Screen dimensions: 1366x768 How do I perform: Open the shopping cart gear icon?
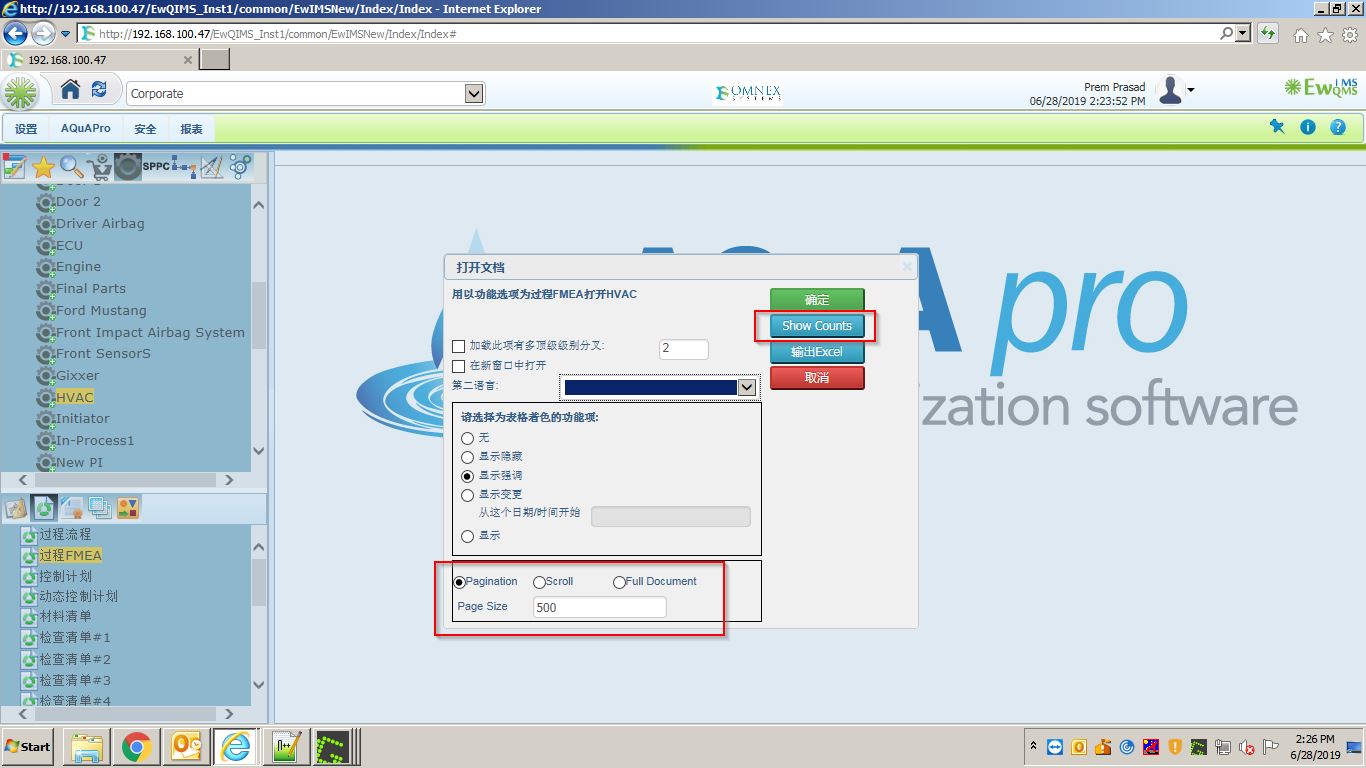(x=99, y=167)
